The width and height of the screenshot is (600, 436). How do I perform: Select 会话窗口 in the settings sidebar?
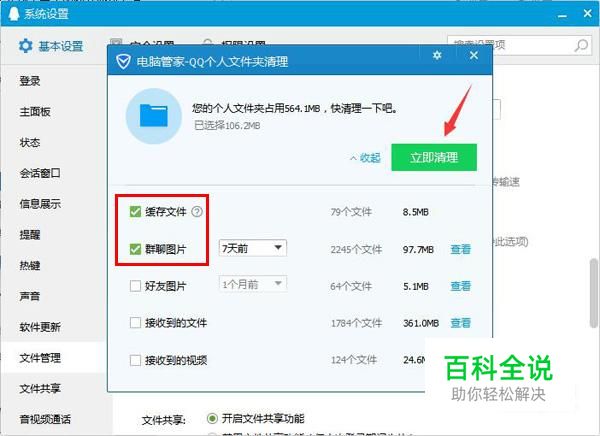(40, 173)
